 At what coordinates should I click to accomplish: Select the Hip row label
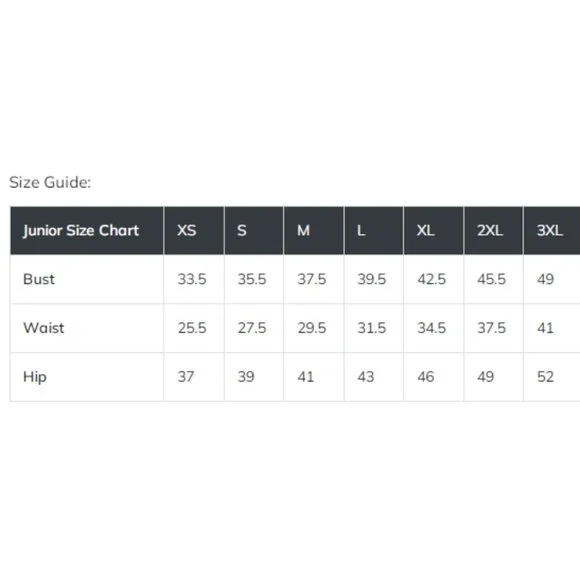click(35, 377)
